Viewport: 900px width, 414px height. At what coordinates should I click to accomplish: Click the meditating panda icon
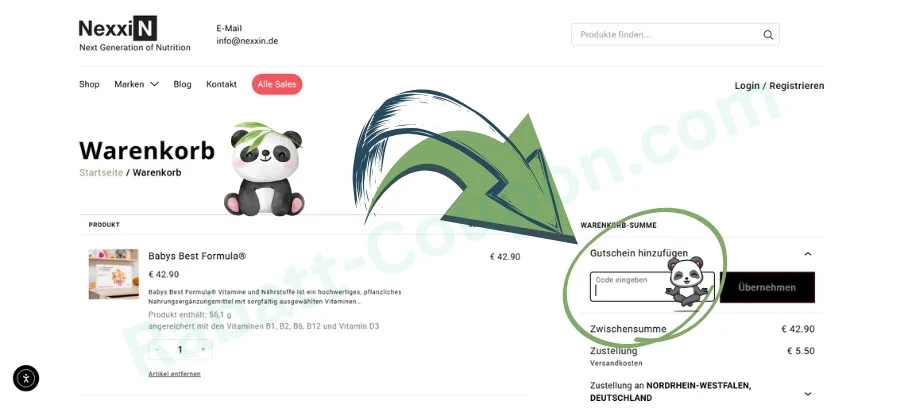coord(687,281)
